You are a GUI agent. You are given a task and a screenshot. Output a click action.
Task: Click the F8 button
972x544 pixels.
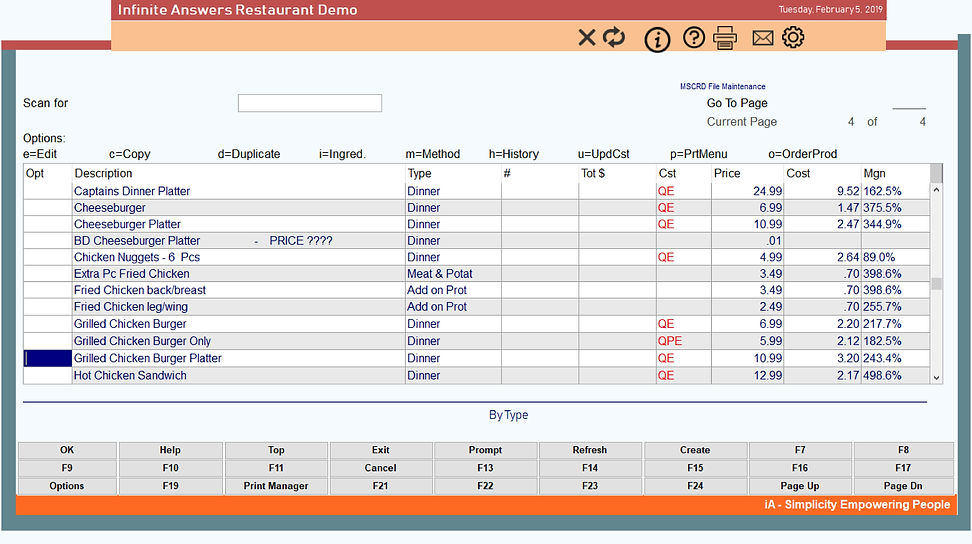point(903,450)
